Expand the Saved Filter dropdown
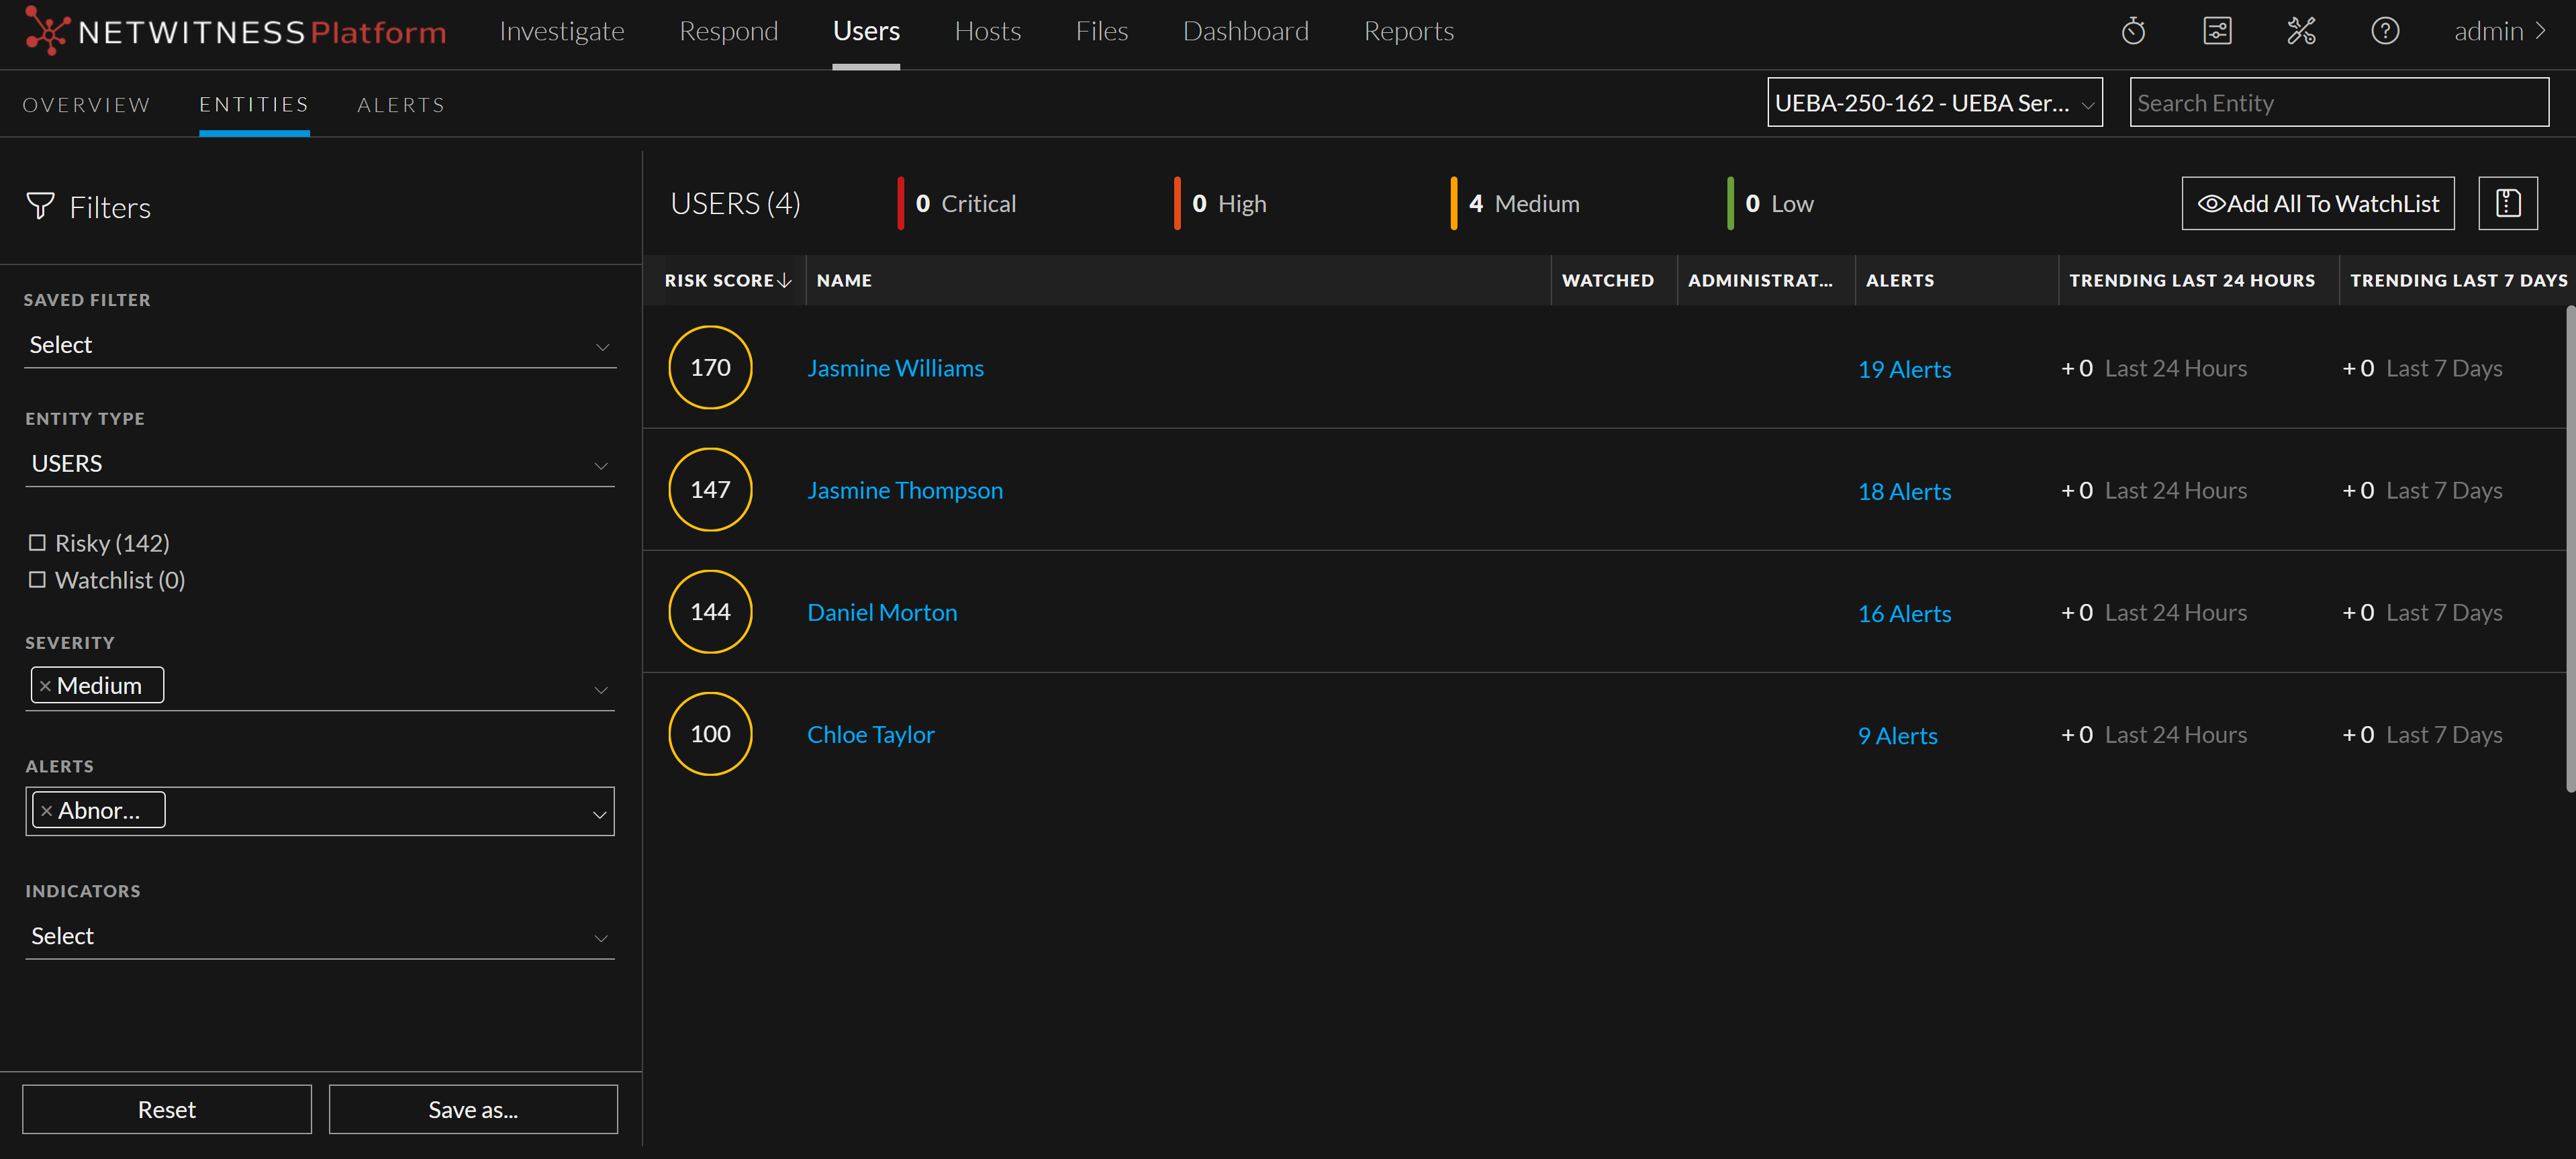Viewport: 2576px width, 1159px height. click(319, 346)
